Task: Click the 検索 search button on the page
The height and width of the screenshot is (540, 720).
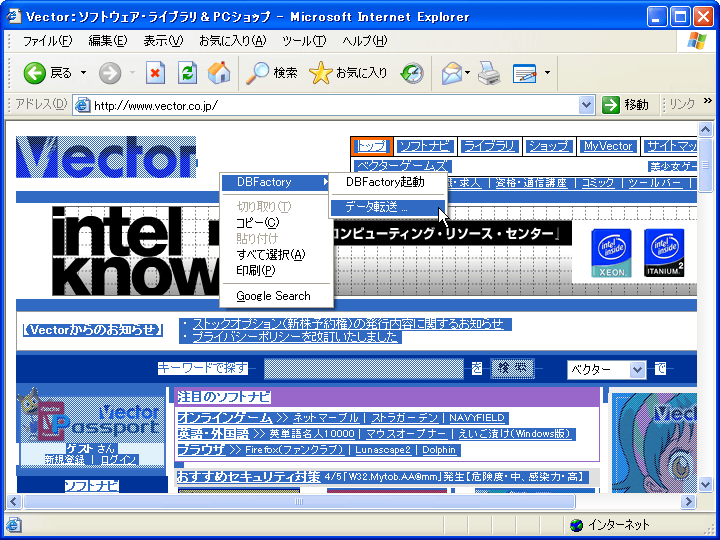Action: [x=512, y=368]
